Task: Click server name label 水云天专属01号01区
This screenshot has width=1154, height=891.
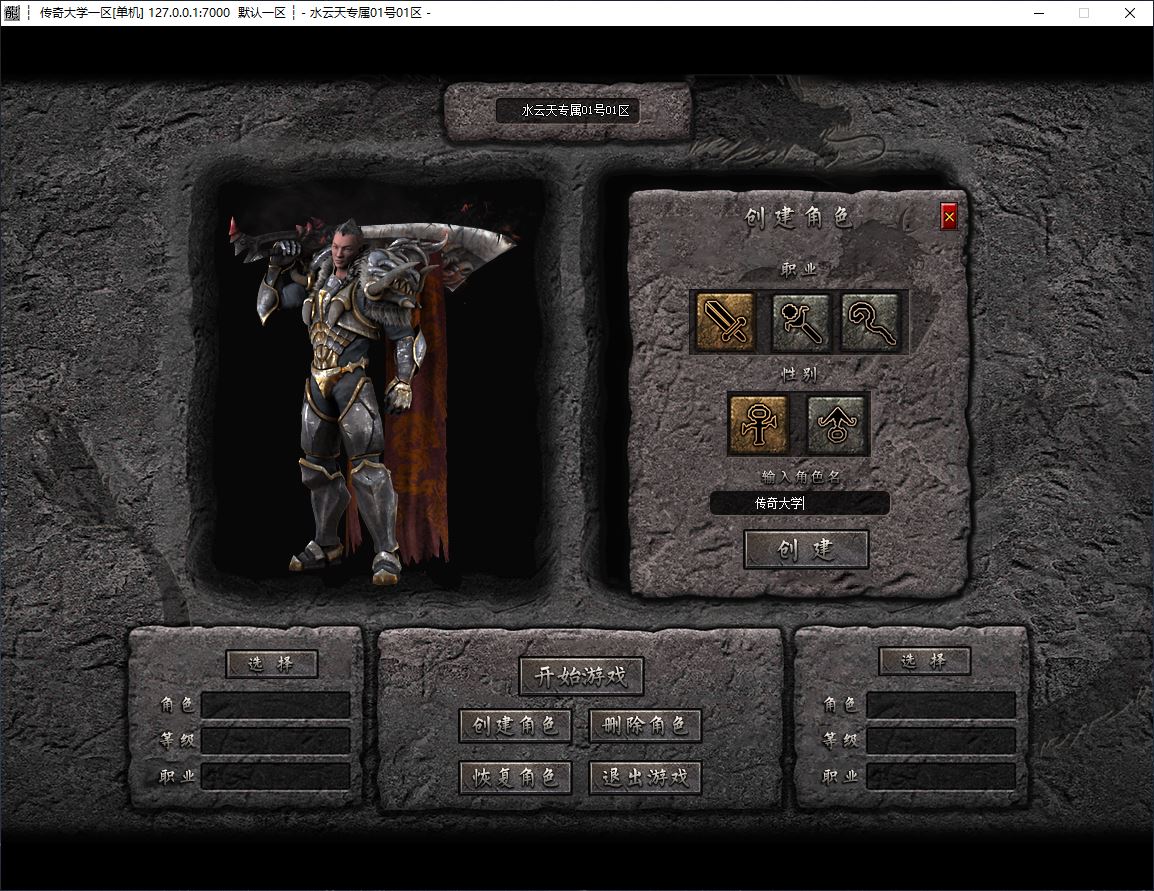Action: pos(576,110)
